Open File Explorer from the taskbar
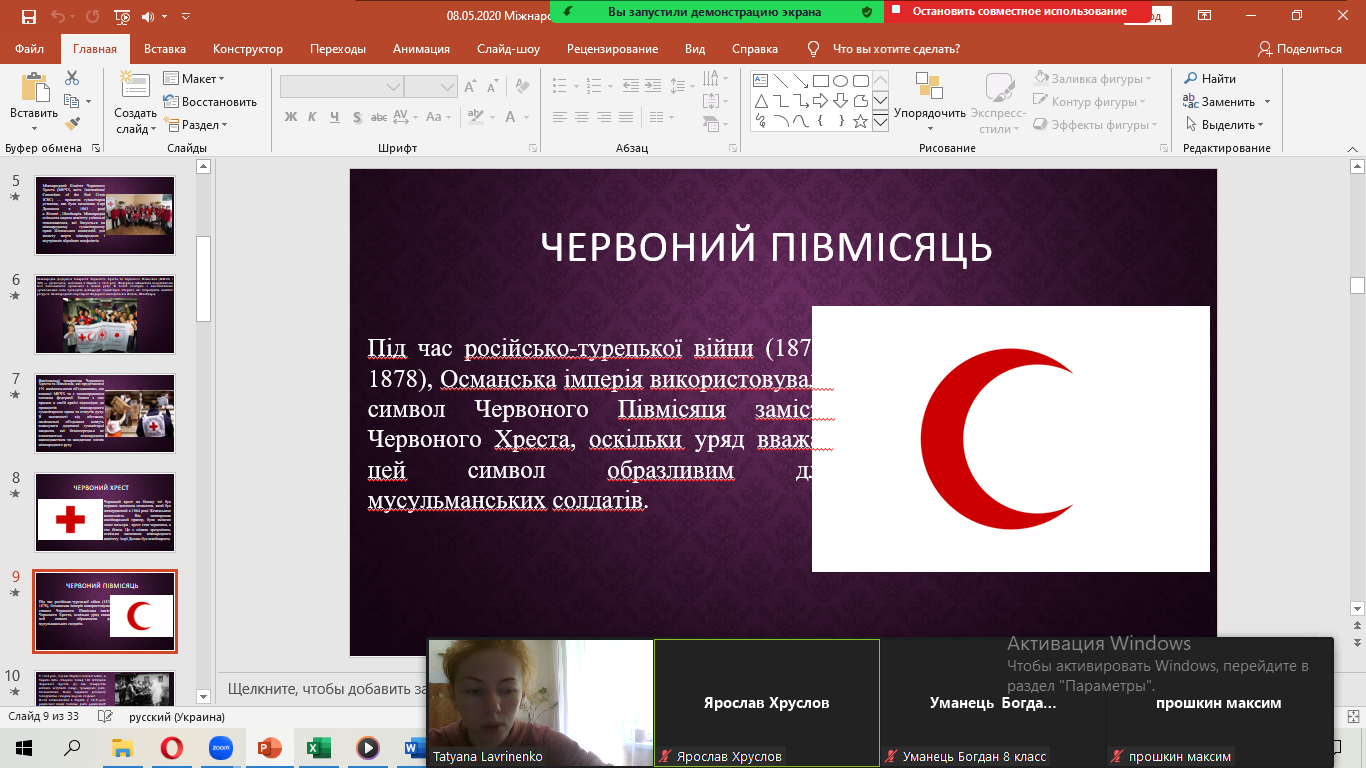The image size is (1366, 768). (123, 747)
